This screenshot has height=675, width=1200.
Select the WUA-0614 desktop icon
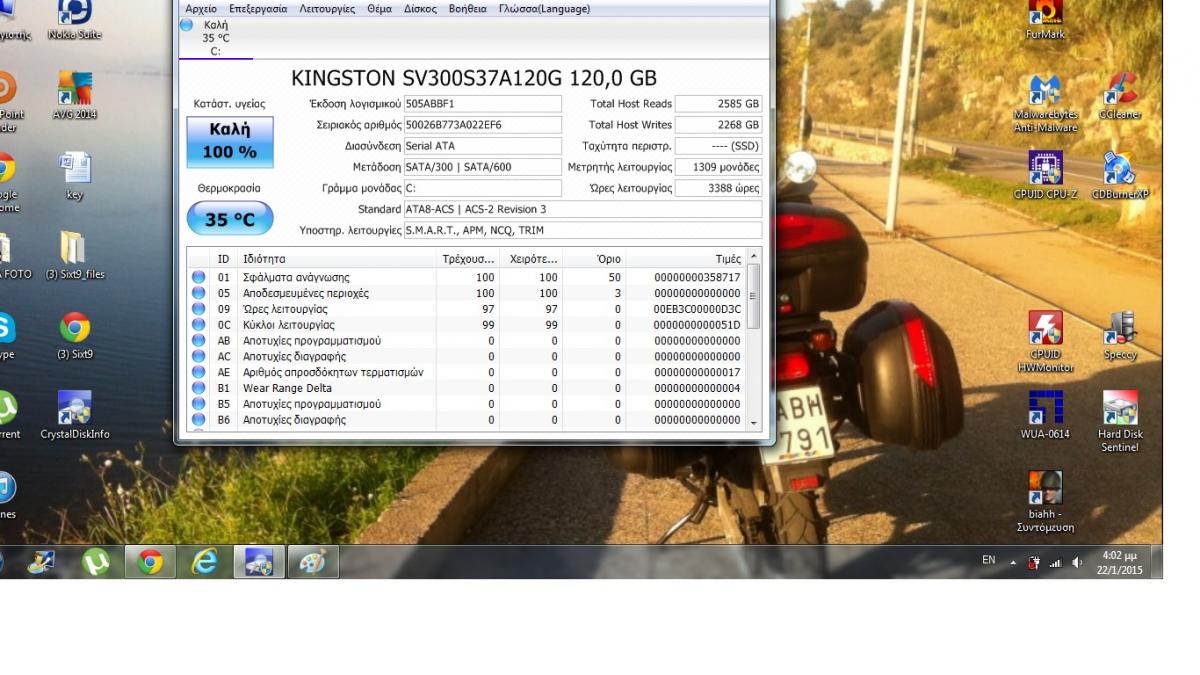click(x=1045, y=416)
